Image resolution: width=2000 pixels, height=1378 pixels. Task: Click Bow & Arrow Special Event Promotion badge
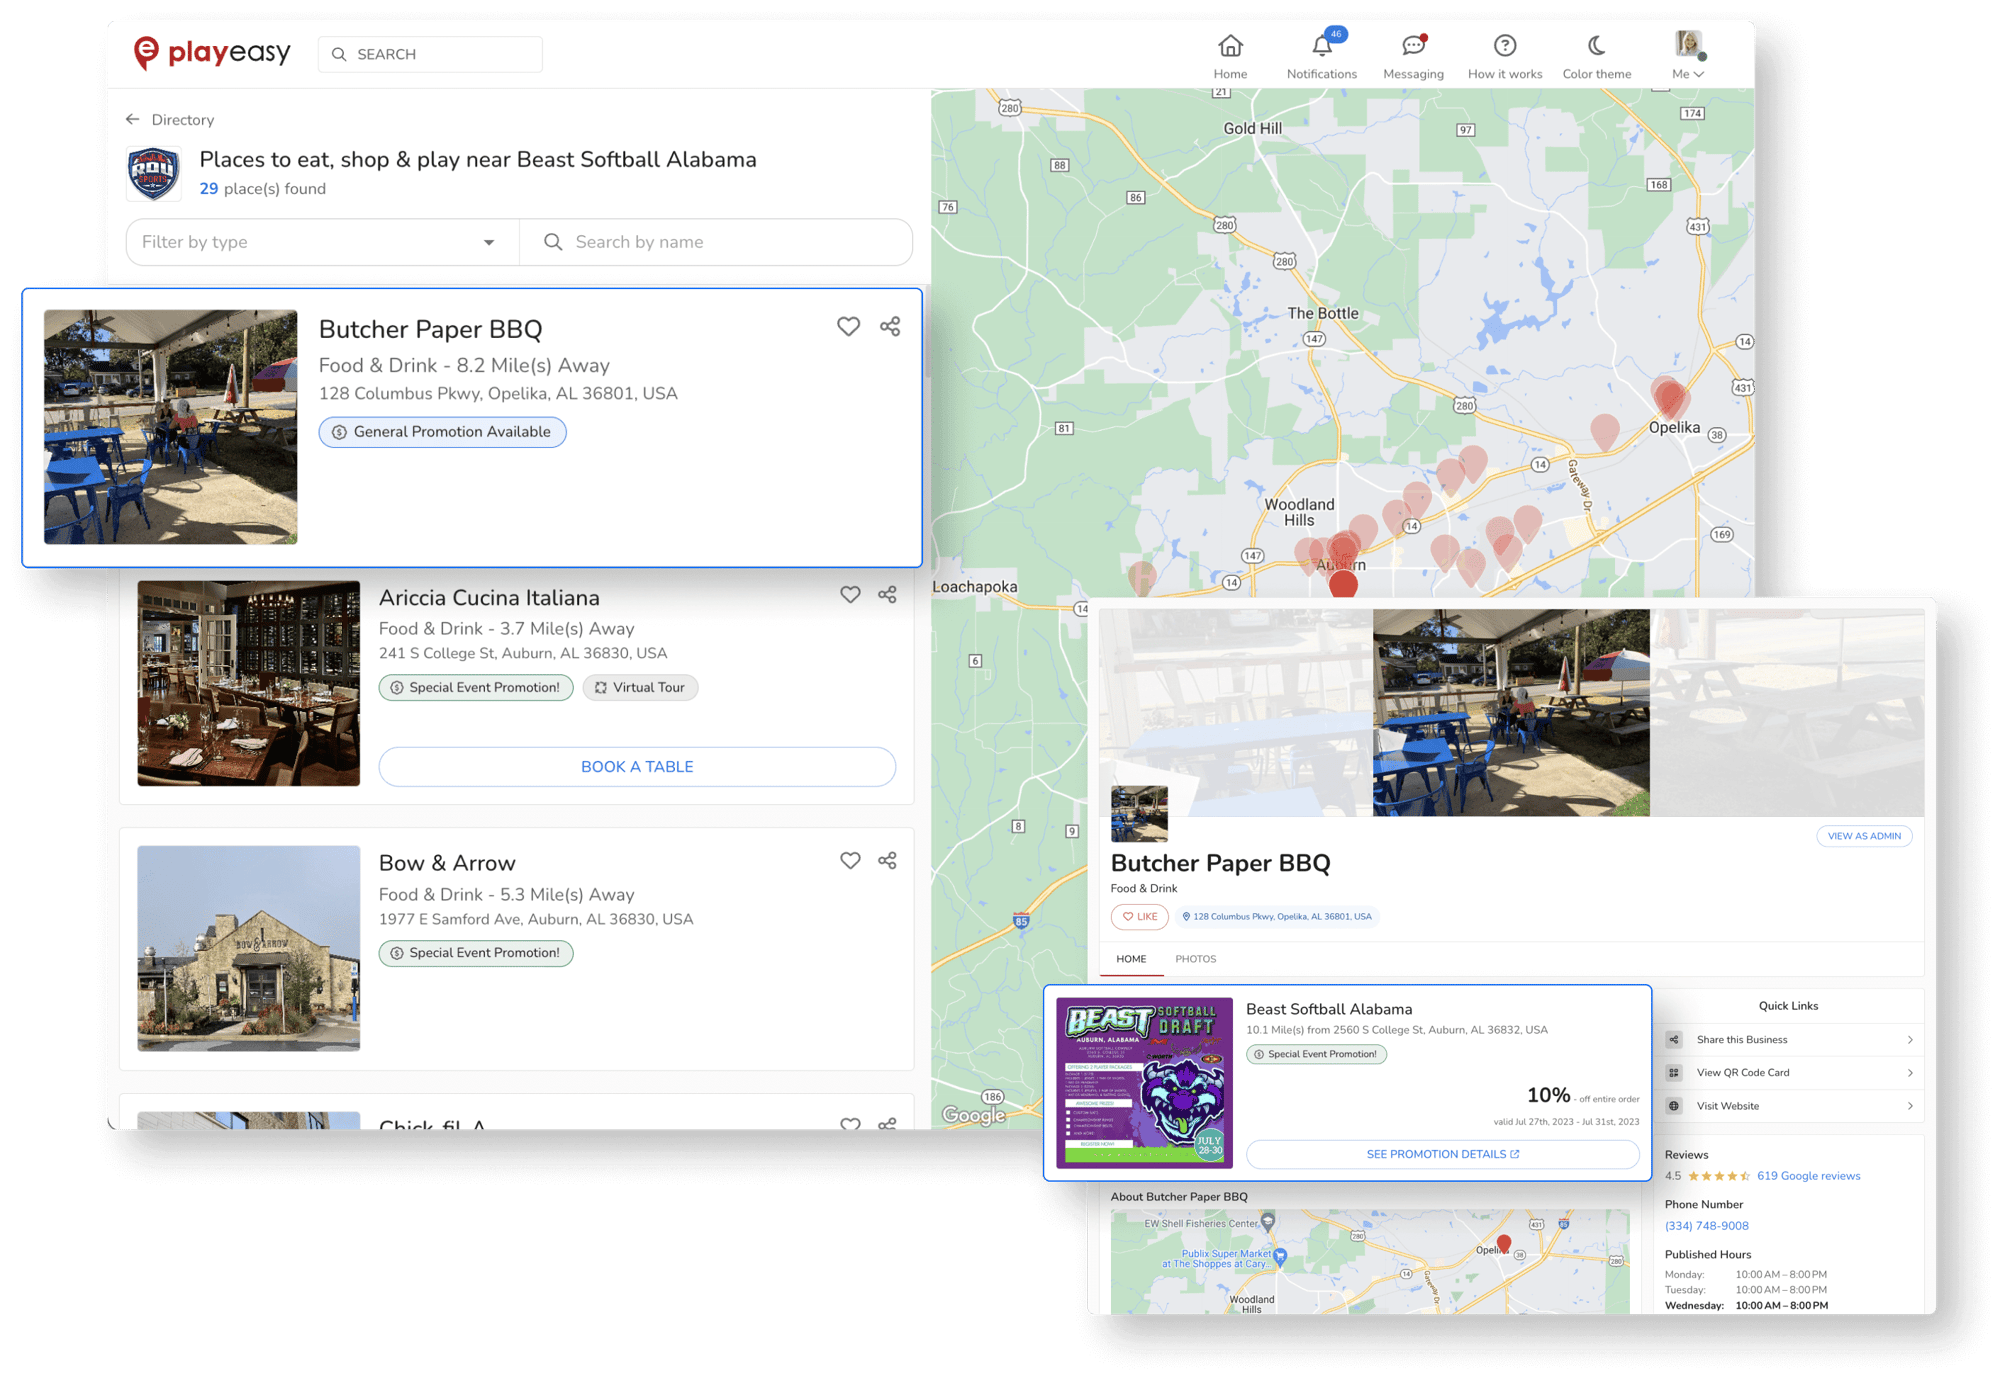[x=476, y=953]
